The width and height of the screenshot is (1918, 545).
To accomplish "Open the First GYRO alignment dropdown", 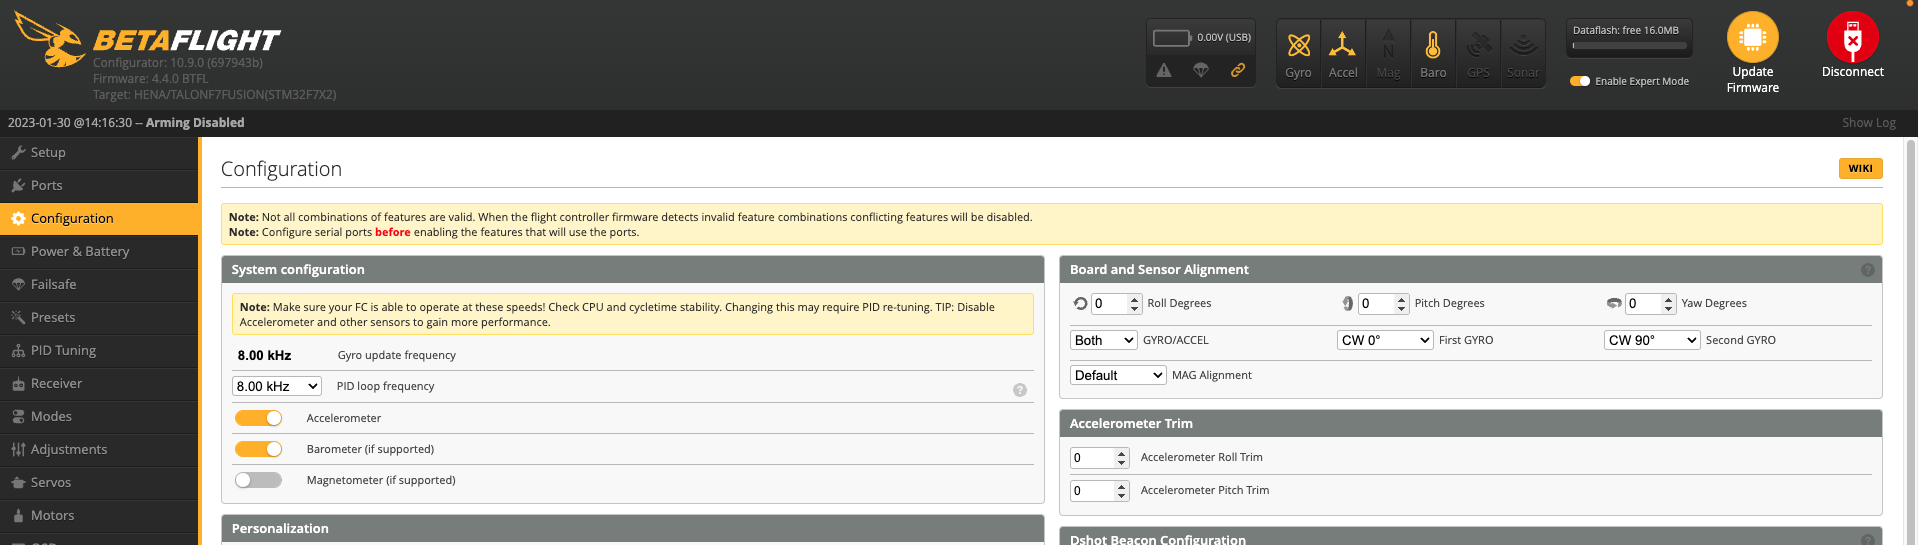I will [x=1386, y=340].
